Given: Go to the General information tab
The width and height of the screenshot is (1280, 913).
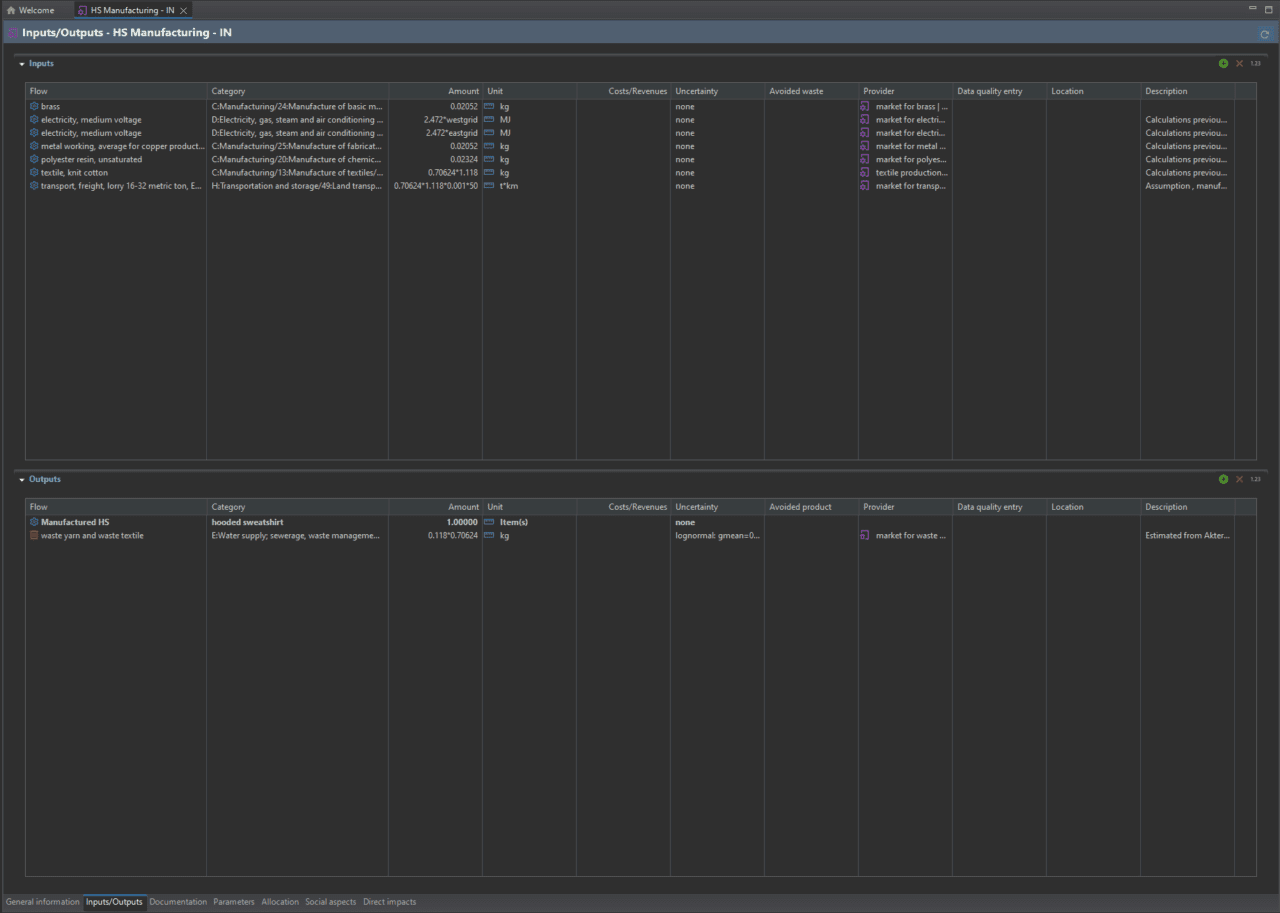Looking at the screenshot, I should 42,902.
